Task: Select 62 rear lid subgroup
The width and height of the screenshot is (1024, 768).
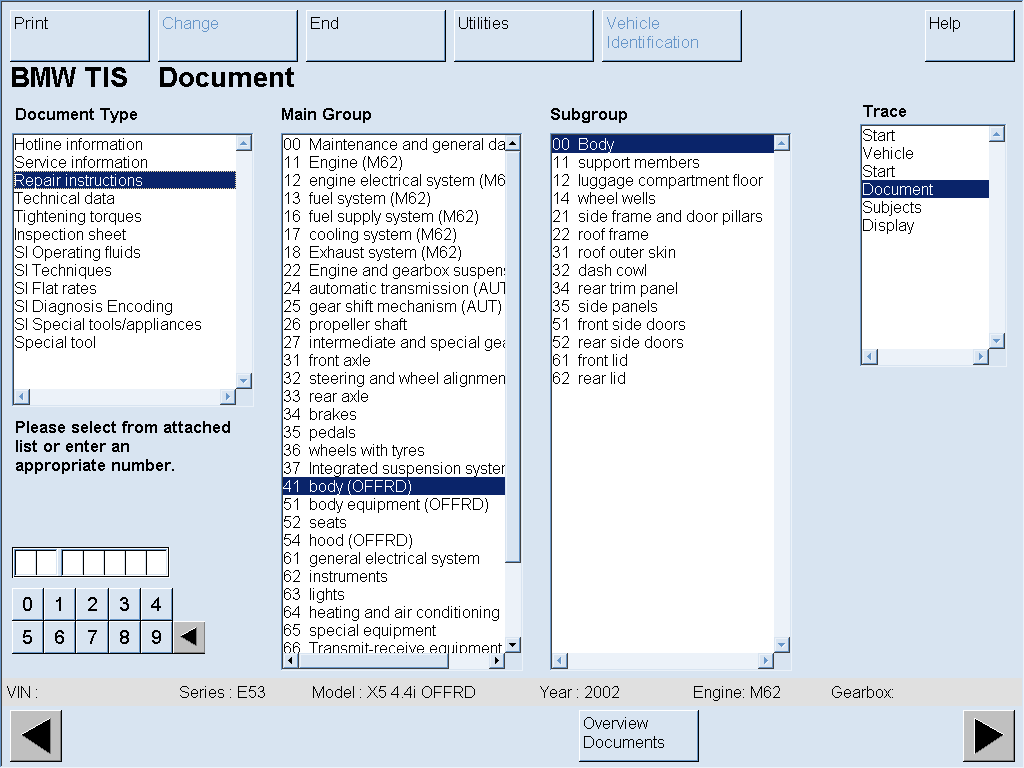Action: [602, 378]
